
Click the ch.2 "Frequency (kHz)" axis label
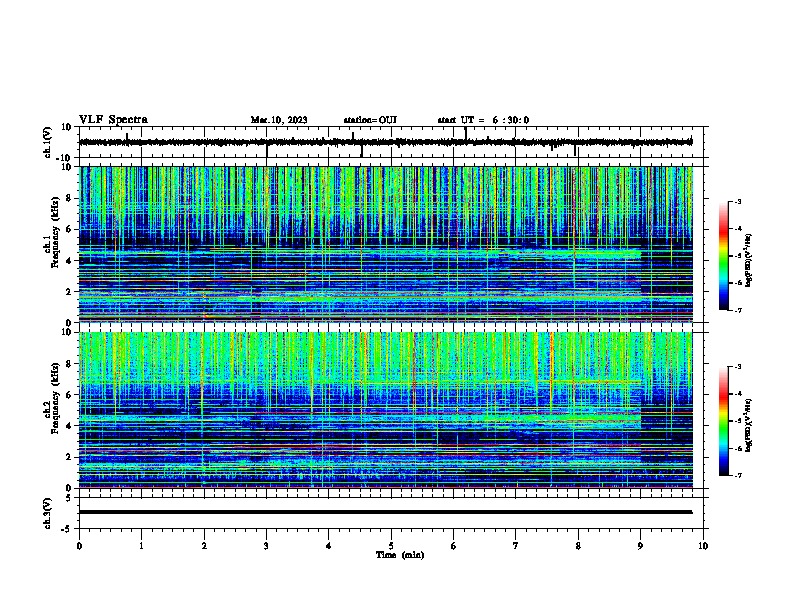[55, 398]
